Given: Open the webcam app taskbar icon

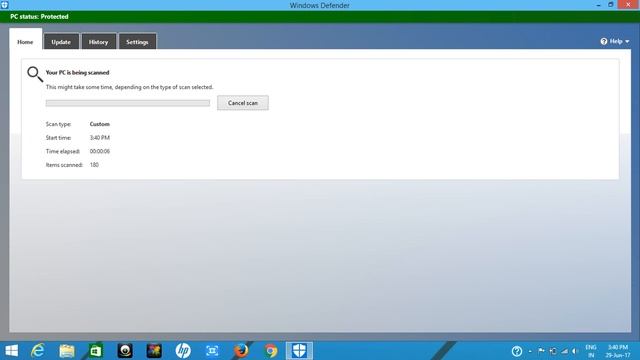Looking at the screenshot, I should [x=125, y=351].
